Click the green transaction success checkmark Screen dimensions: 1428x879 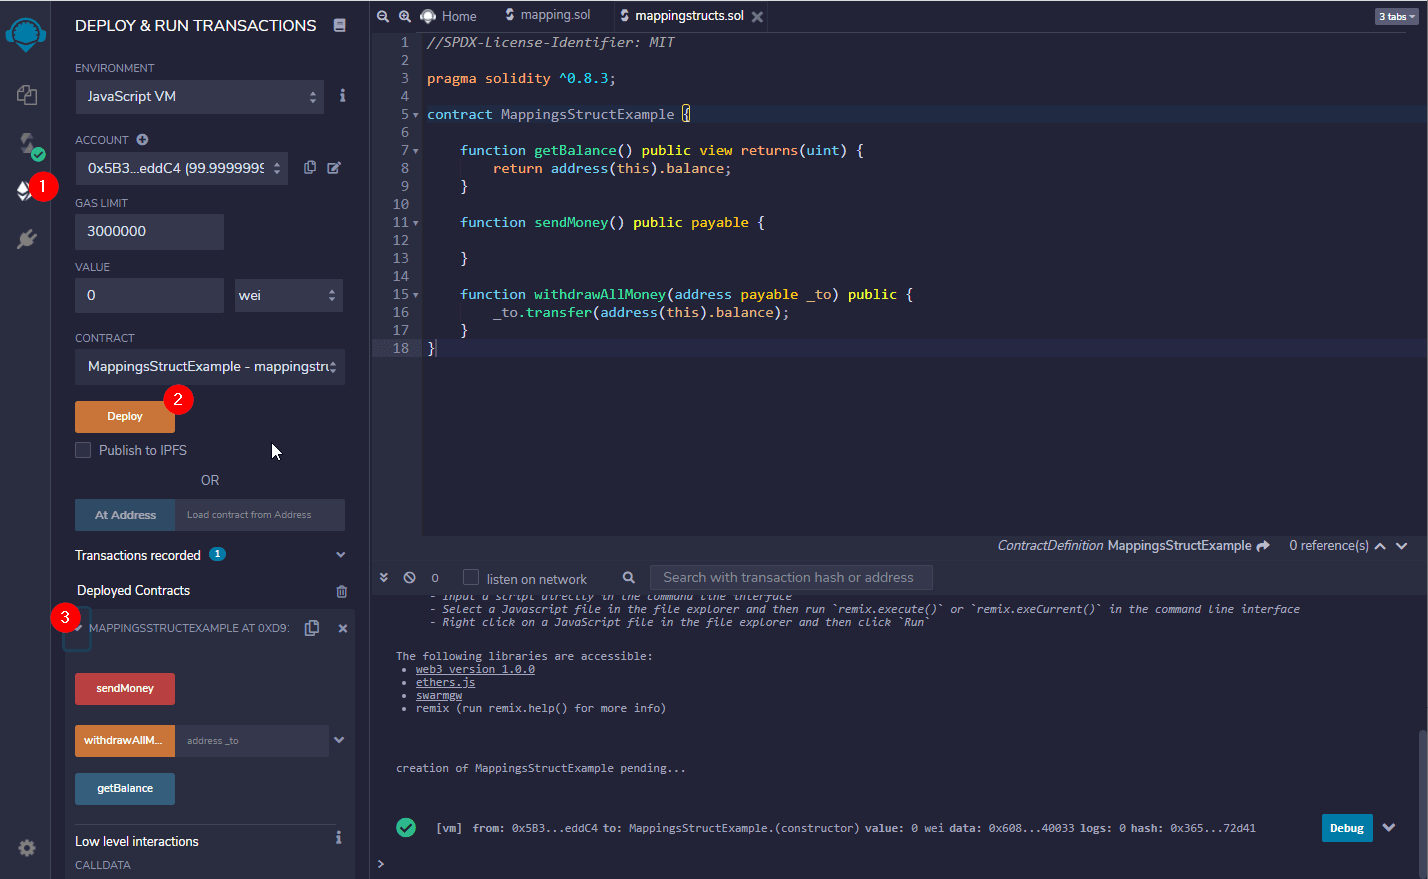[x=406, y=827]
